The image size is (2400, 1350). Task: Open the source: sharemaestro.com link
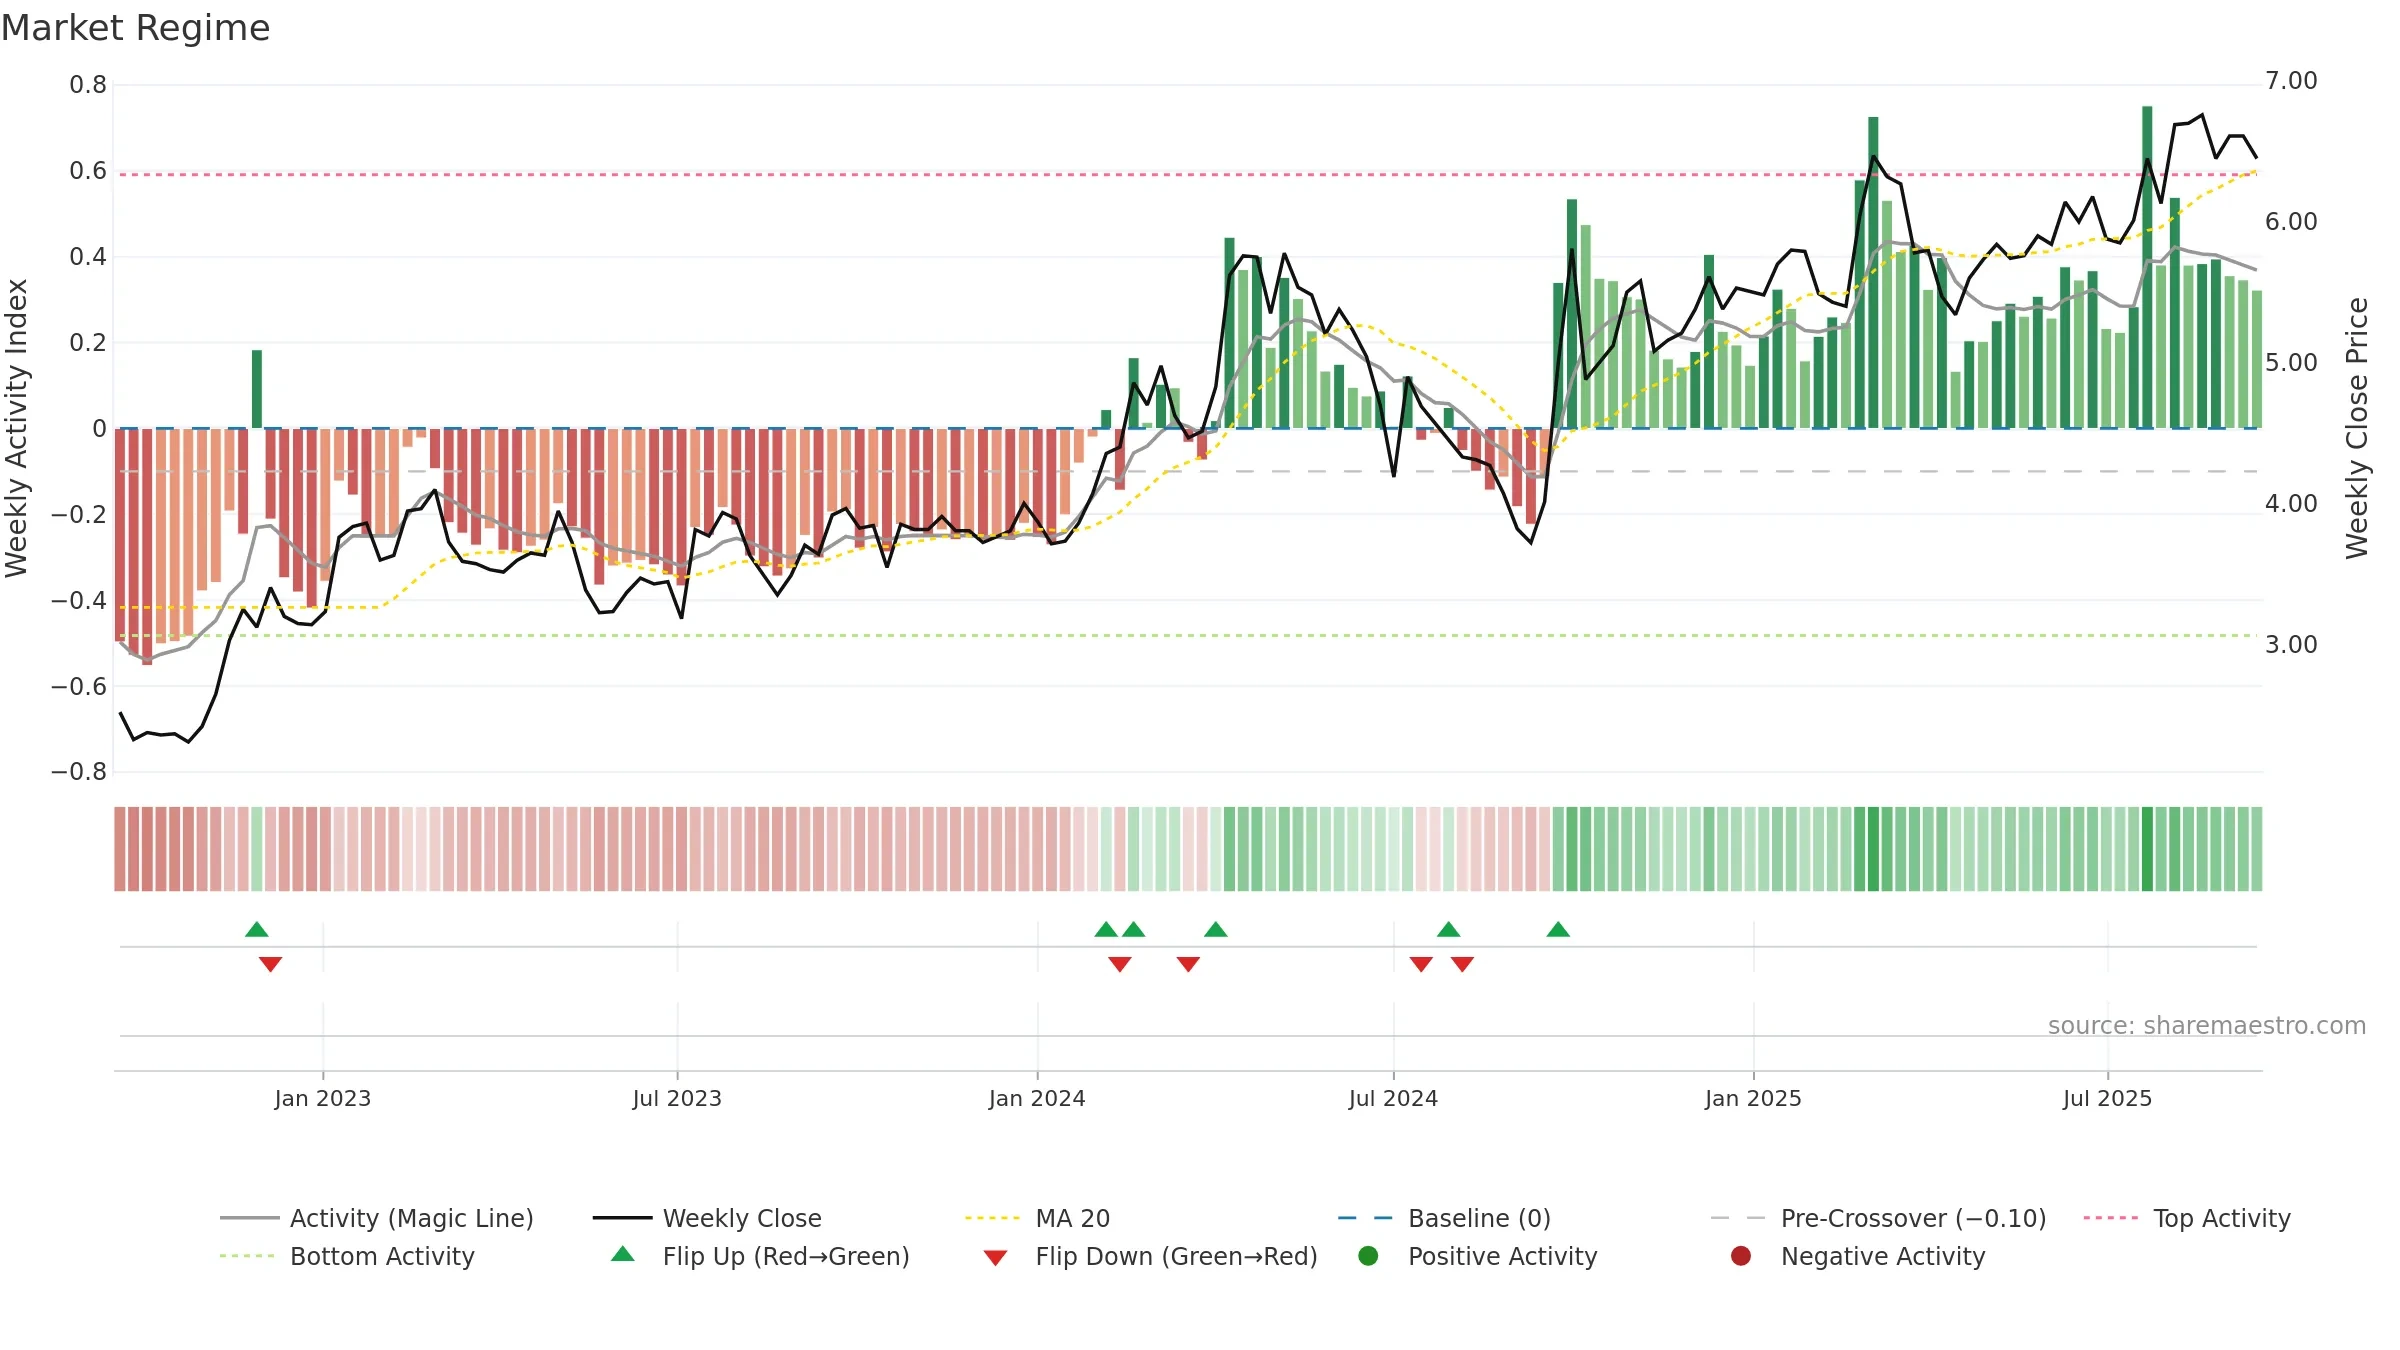(x=2207, y=1026)
